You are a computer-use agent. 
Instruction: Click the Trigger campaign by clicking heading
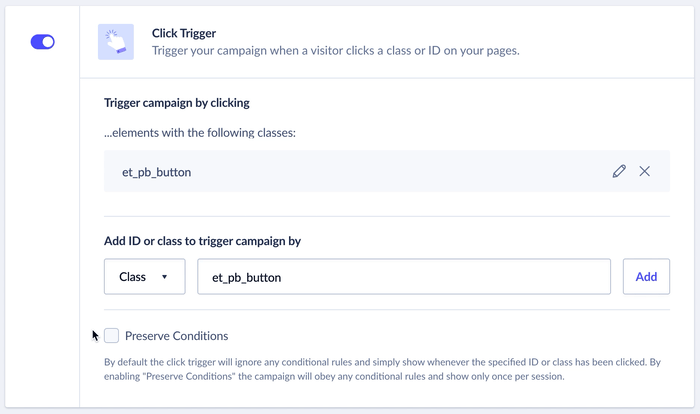[177, 102]
